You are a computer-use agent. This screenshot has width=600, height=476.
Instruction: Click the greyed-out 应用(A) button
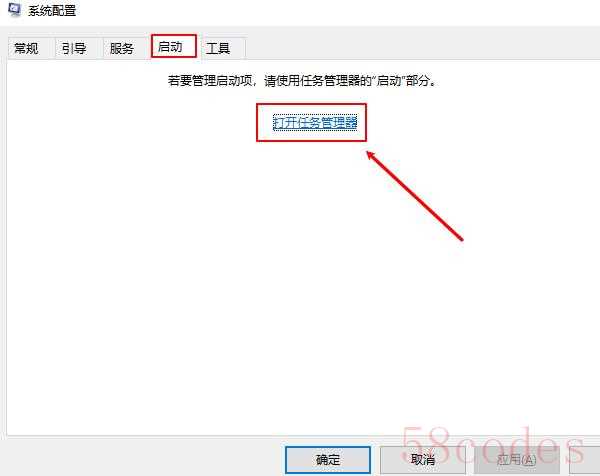517,460
